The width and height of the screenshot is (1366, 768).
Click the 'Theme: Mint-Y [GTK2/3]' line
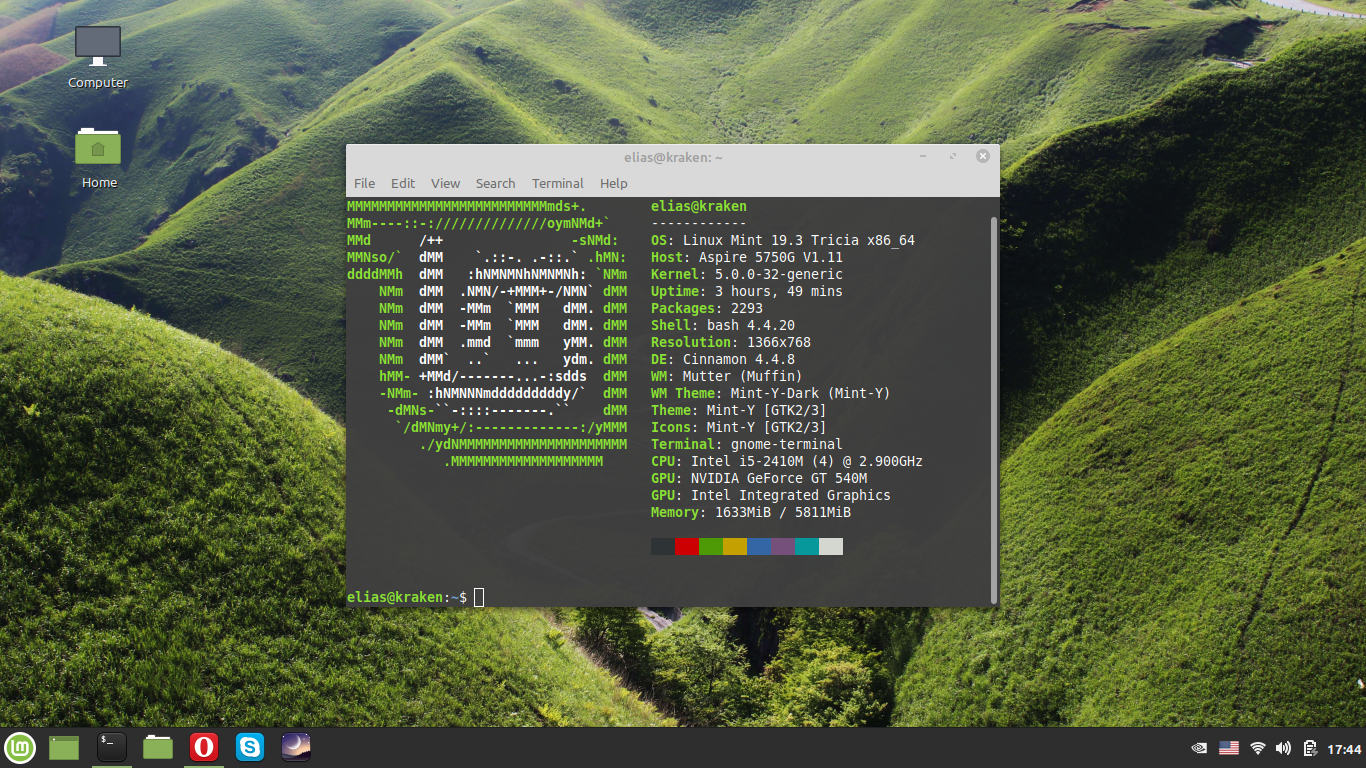[739, 410]
